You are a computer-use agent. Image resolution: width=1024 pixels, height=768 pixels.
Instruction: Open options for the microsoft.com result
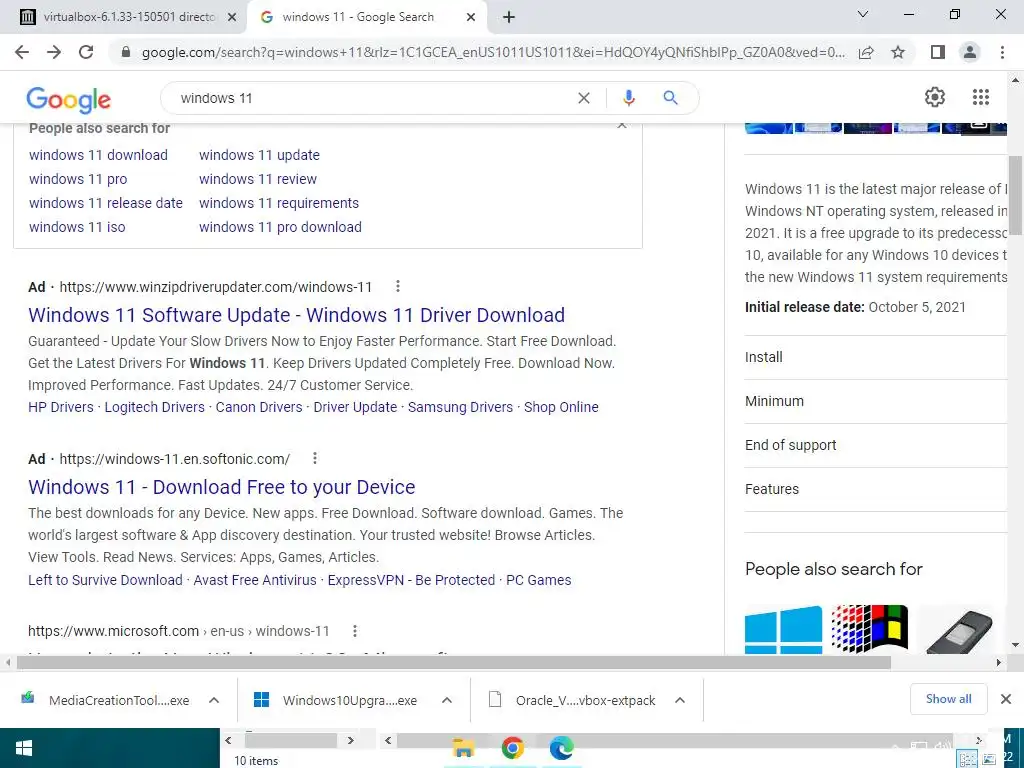coord(355,631)
